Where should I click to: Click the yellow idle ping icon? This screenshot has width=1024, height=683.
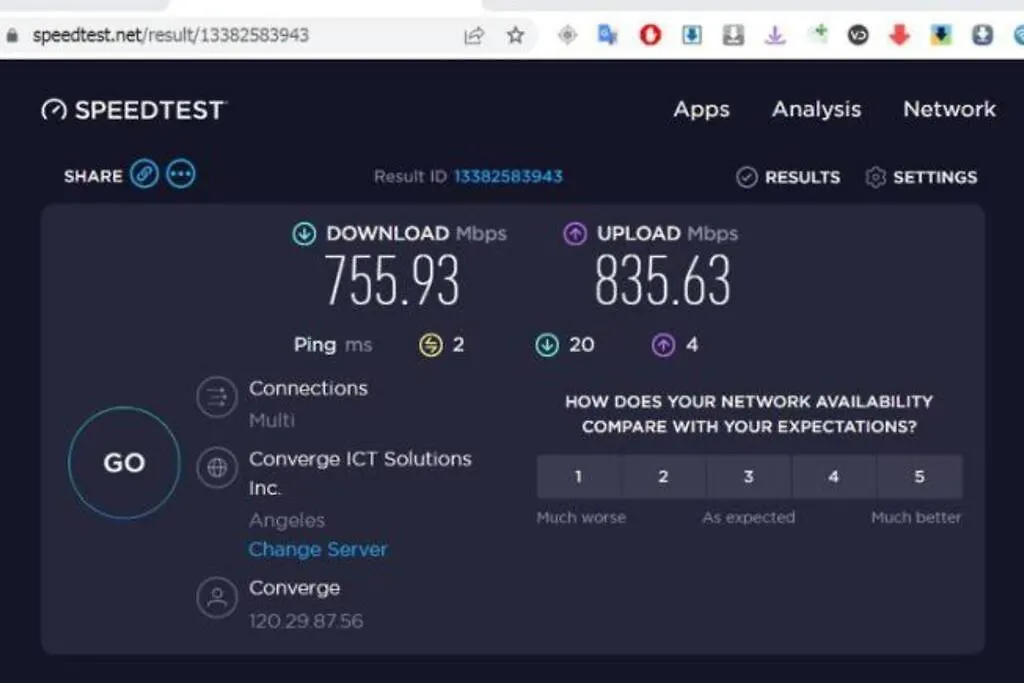point(430,345)
